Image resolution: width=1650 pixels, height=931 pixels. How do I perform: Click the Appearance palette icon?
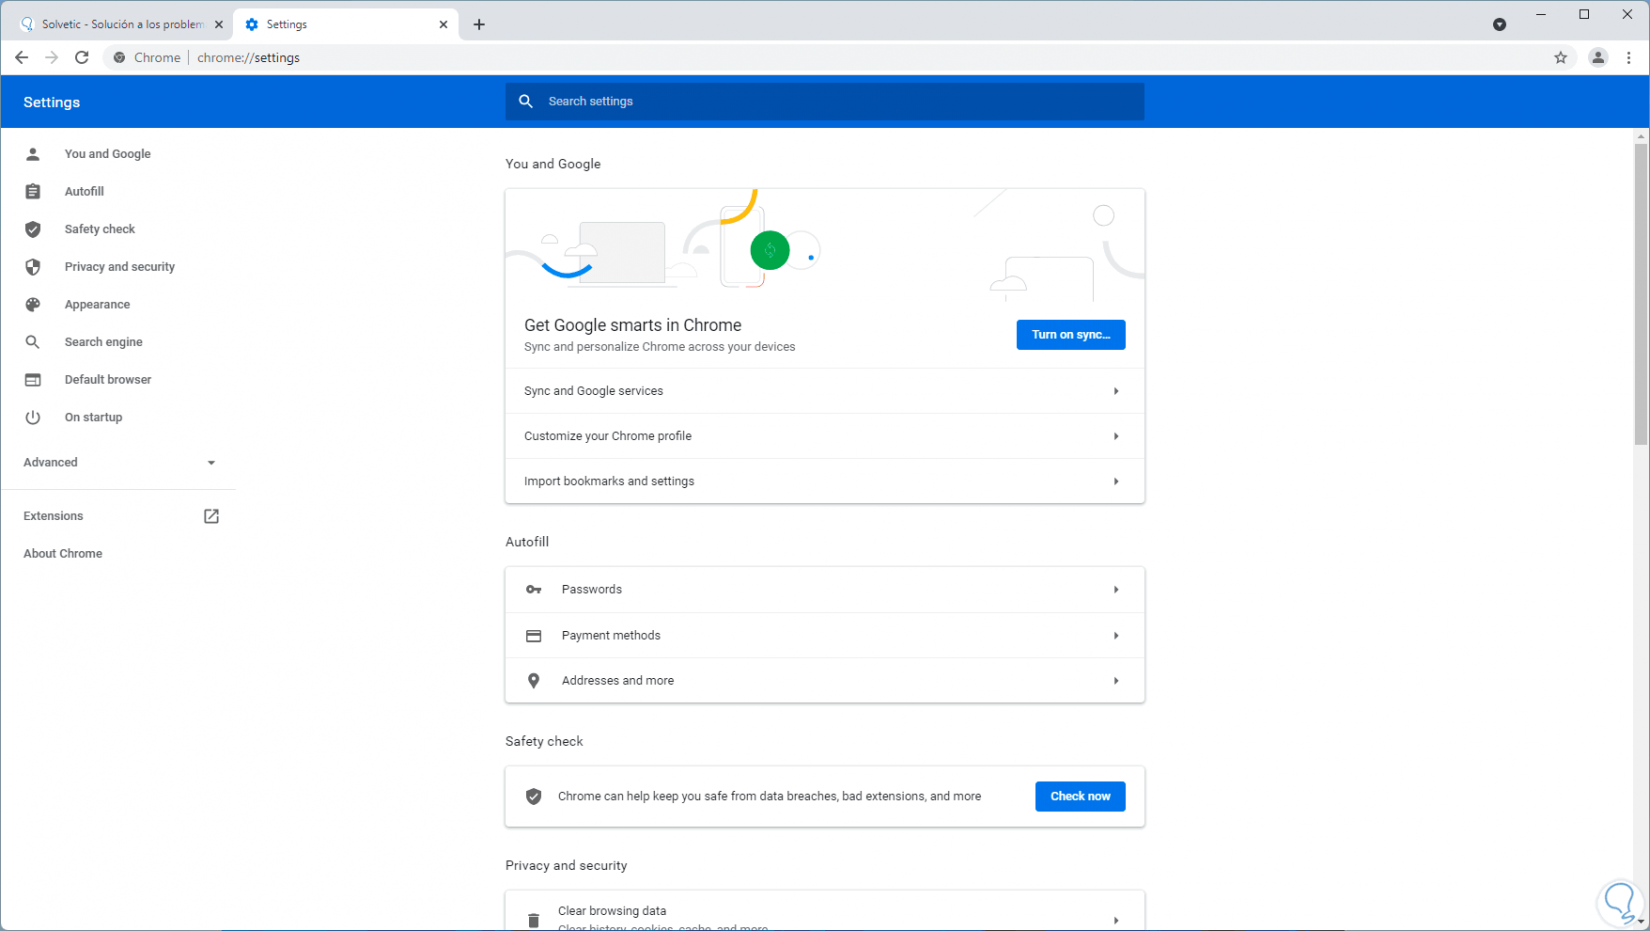coord(33,305)
